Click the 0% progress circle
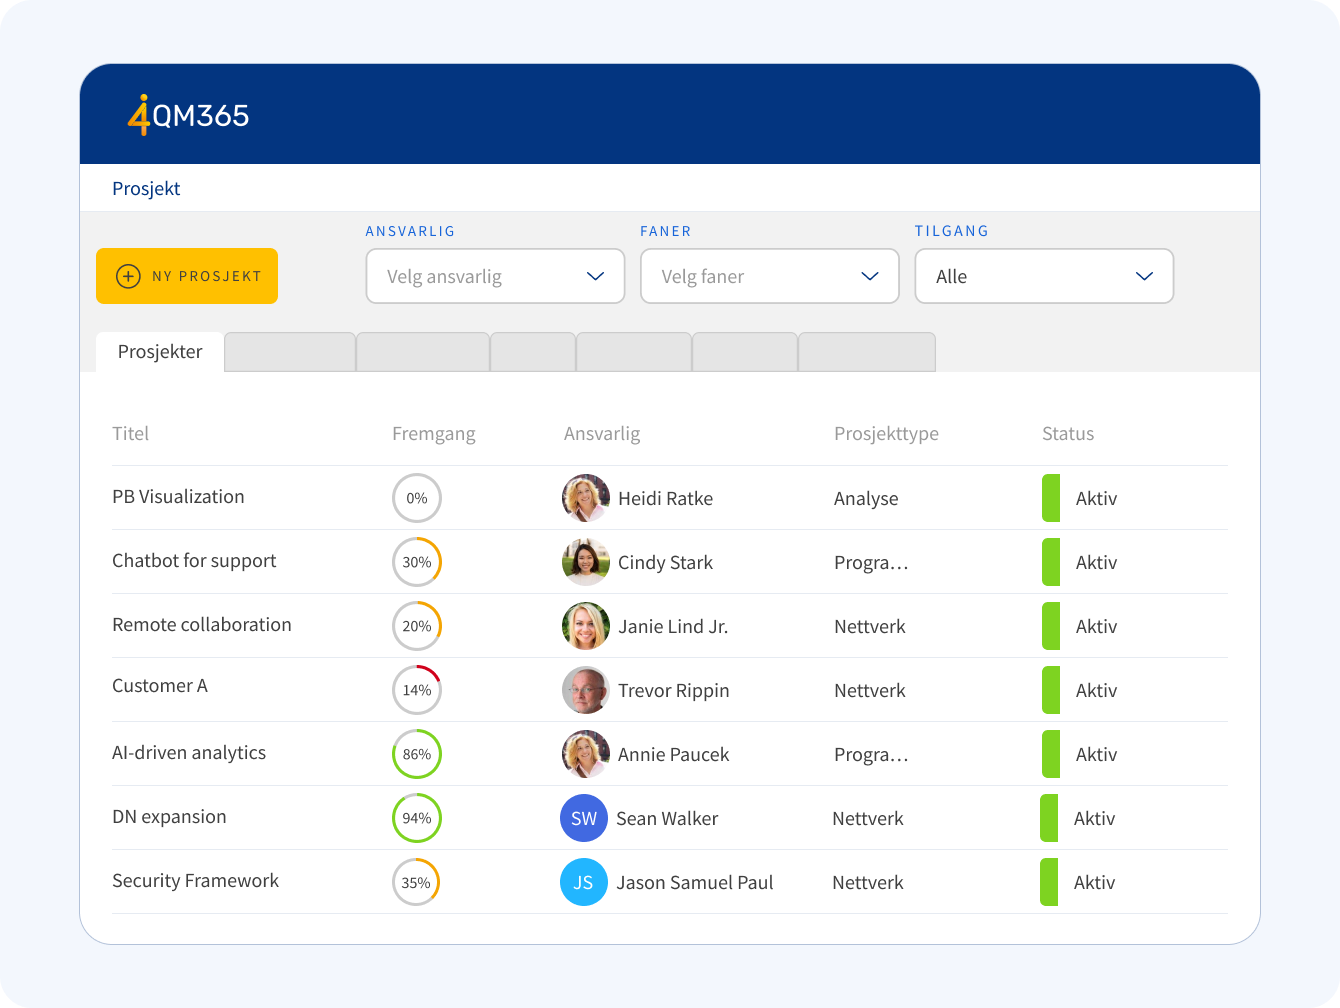The height and width of the screenshot is (1008, 1340). [417, 498]
